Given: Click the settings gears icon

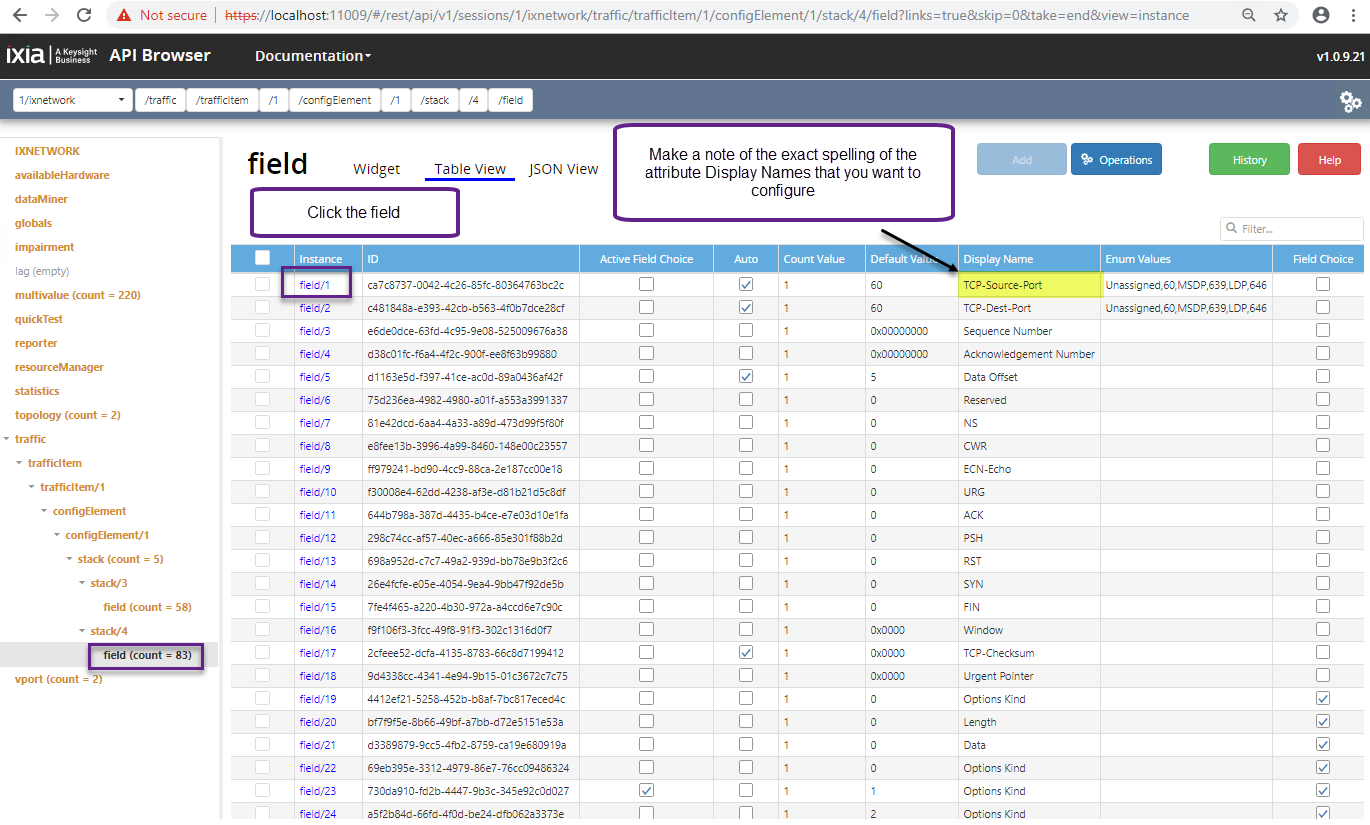Looking at the screenshot, I should tap(1350, 101).
